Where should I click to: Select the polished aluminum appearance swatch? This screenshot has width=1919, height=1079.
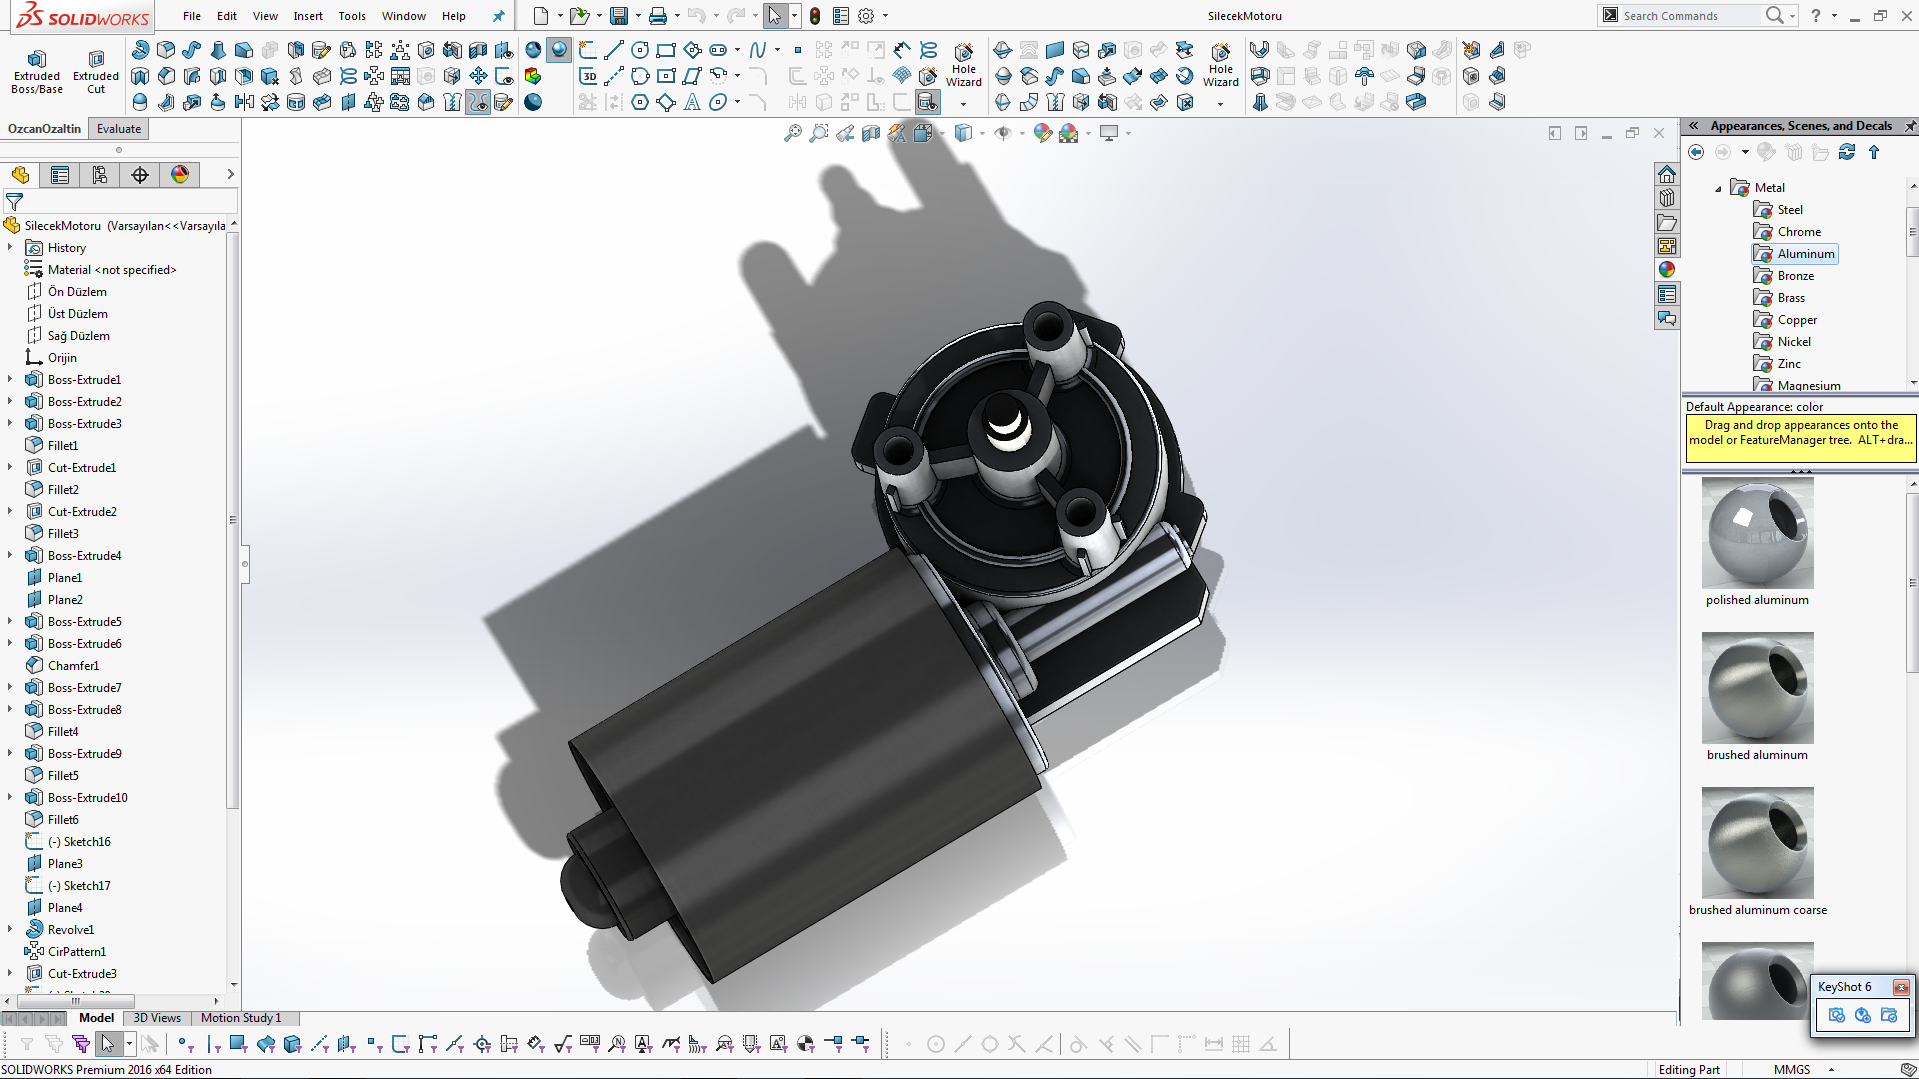tap(1757, 534)
